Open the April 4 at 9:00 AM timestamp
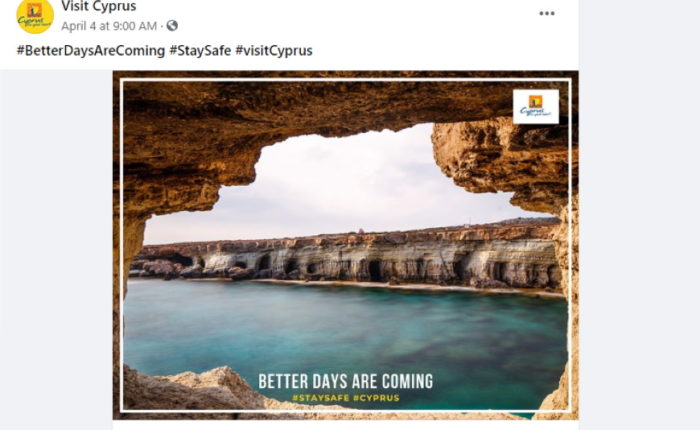This screenshot has height=430, width=700. (x=109, y=26)
